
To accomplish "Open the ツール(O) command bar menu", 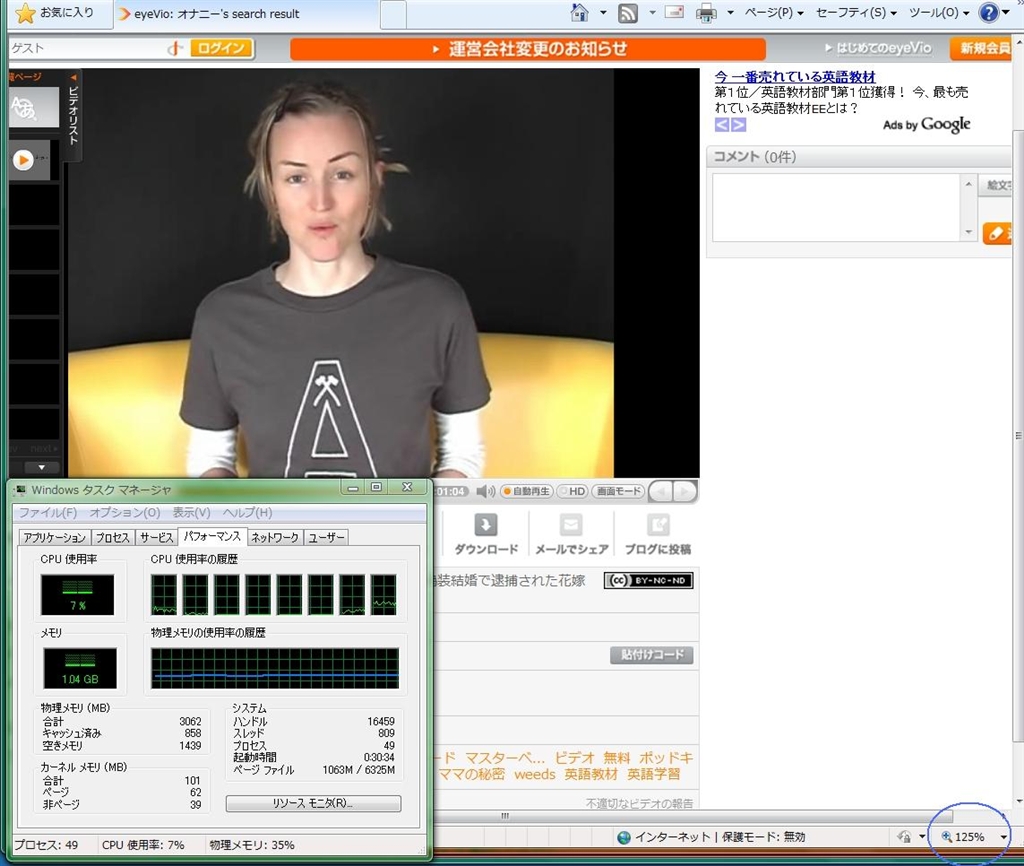I will coord(939,12).
